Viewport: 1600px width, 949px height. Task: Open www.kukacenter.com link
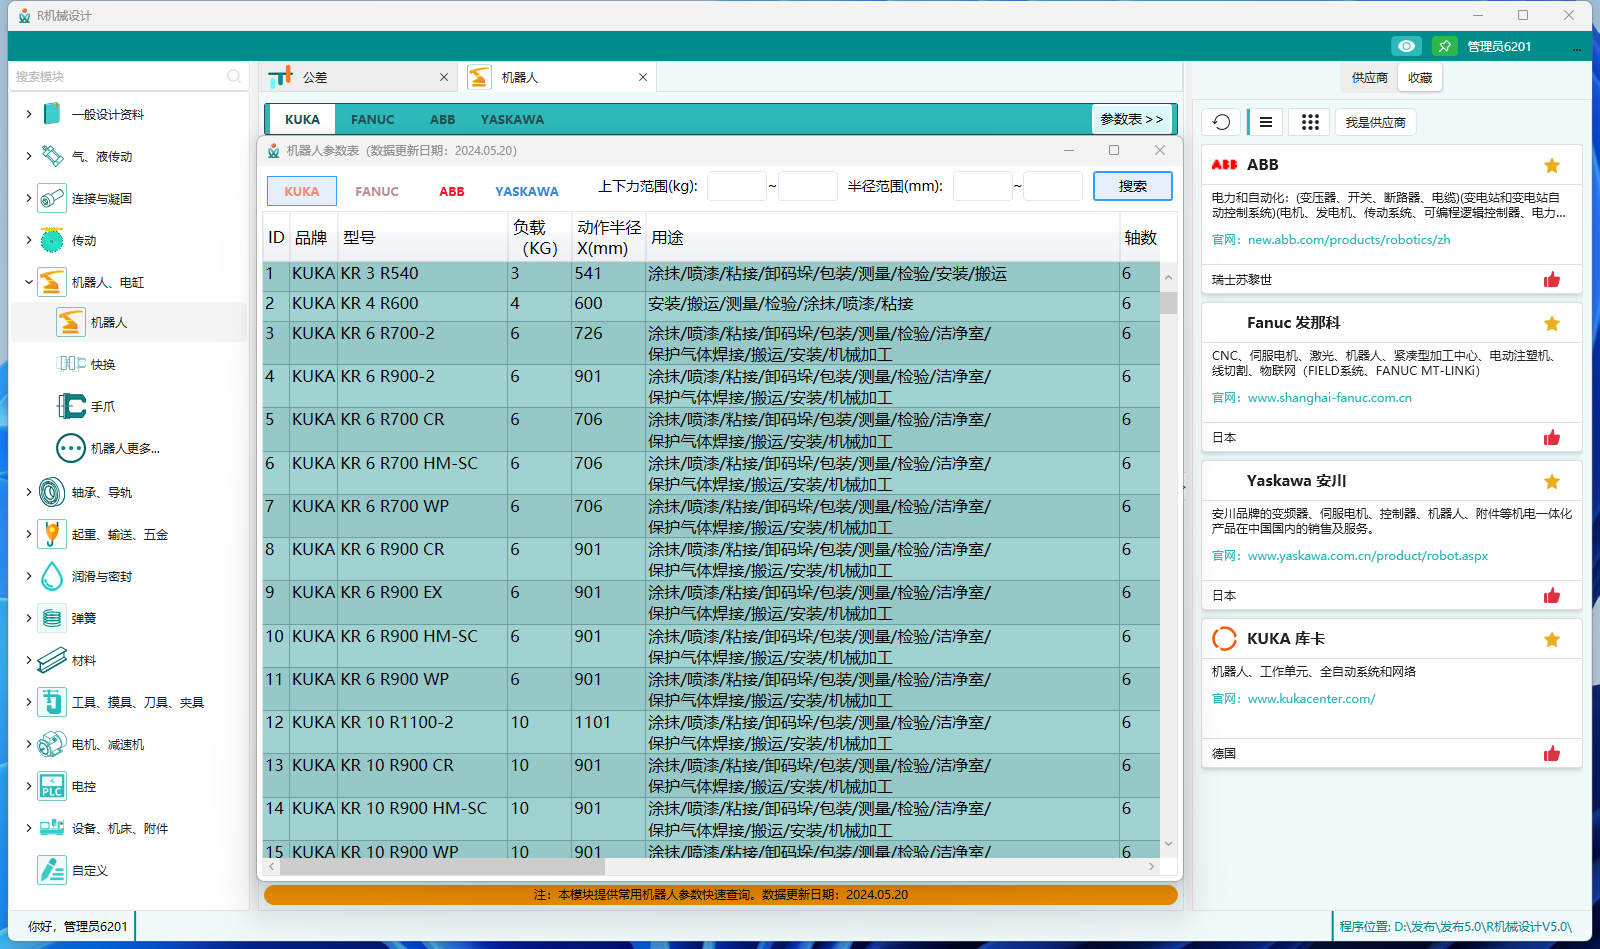point(1311,699)
